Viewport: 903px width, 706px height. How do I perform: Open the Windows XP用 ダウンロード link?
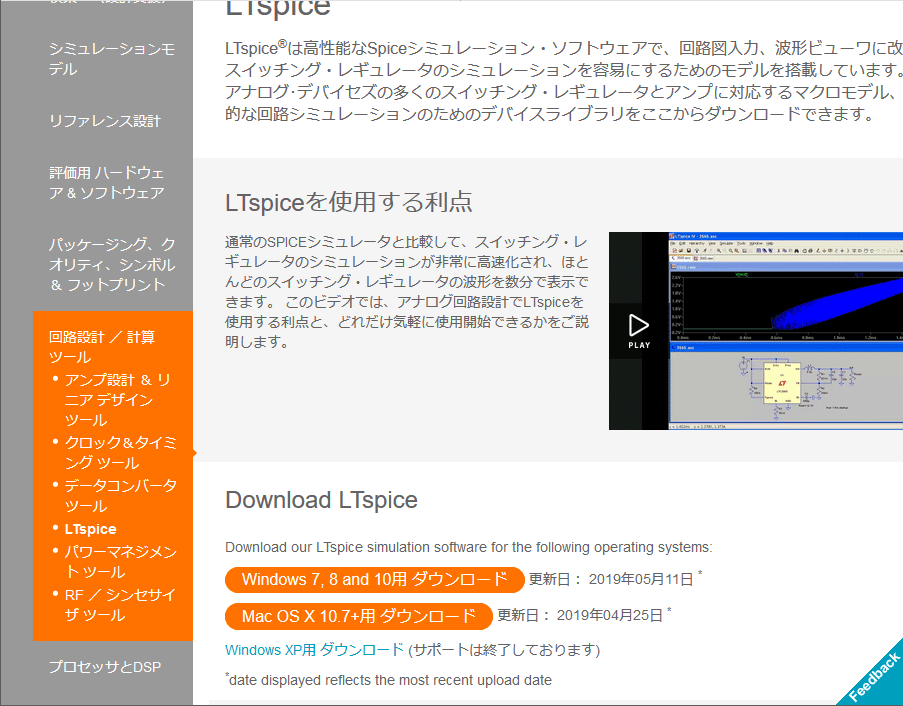pos(315,650)
